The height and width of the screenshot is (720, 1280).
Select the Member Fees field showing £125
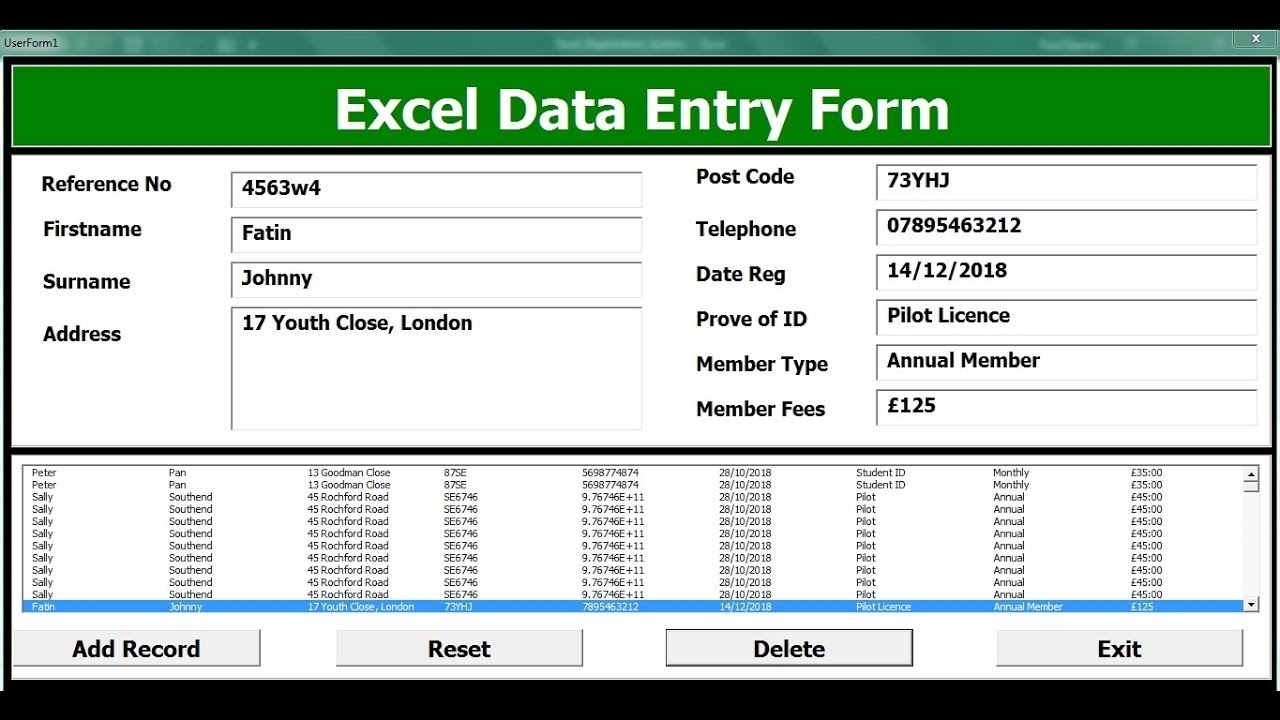click(x=1065, y=407)
